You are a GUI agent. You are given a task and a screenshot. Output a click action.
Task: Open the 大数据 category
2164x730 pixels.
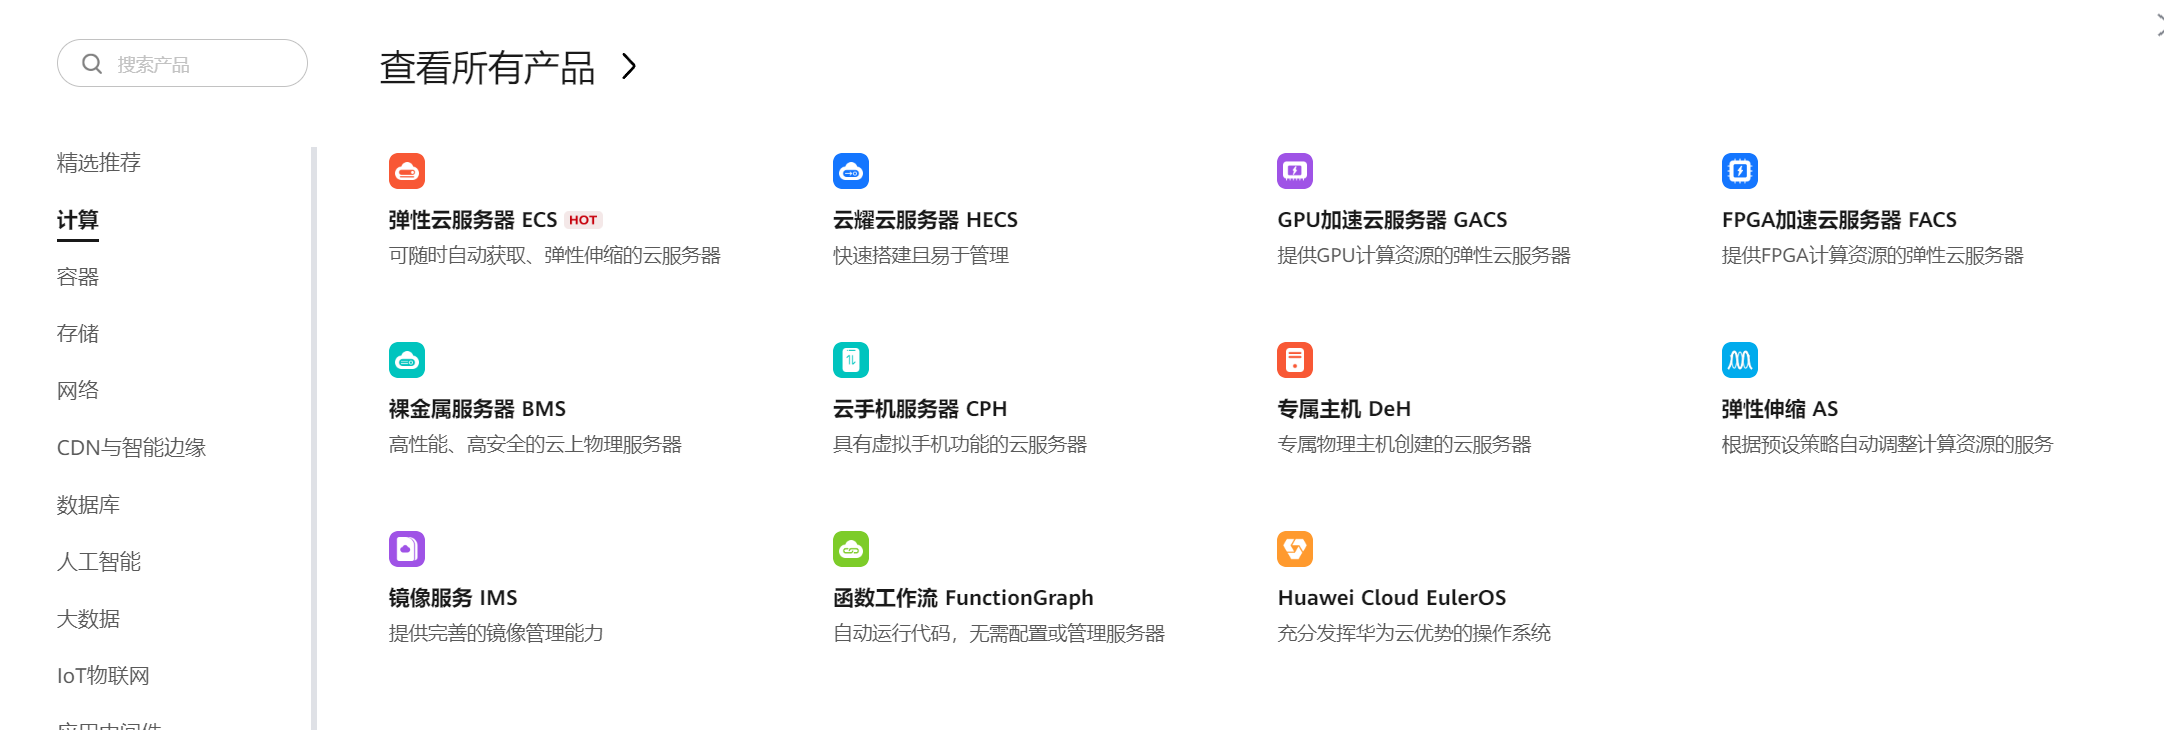[88, 619]
